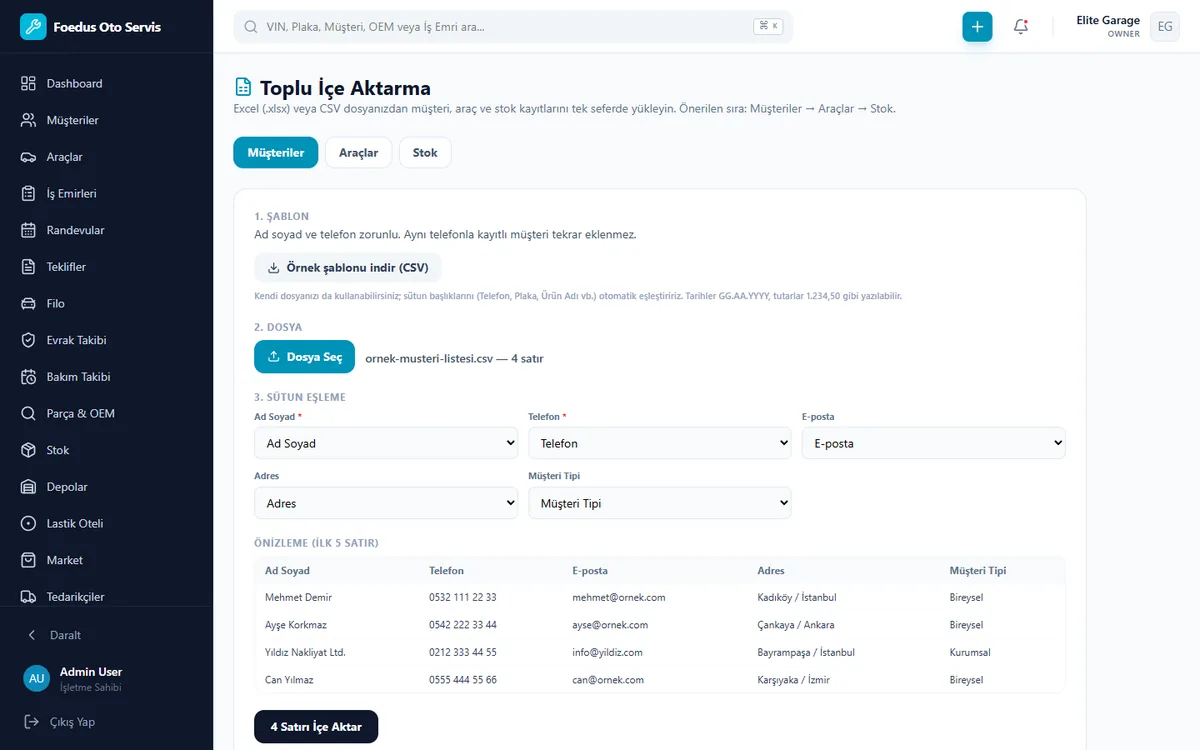Click the Teklifler document icon
The width and height of the screenshot is (1200, 750).
[28, 267]
